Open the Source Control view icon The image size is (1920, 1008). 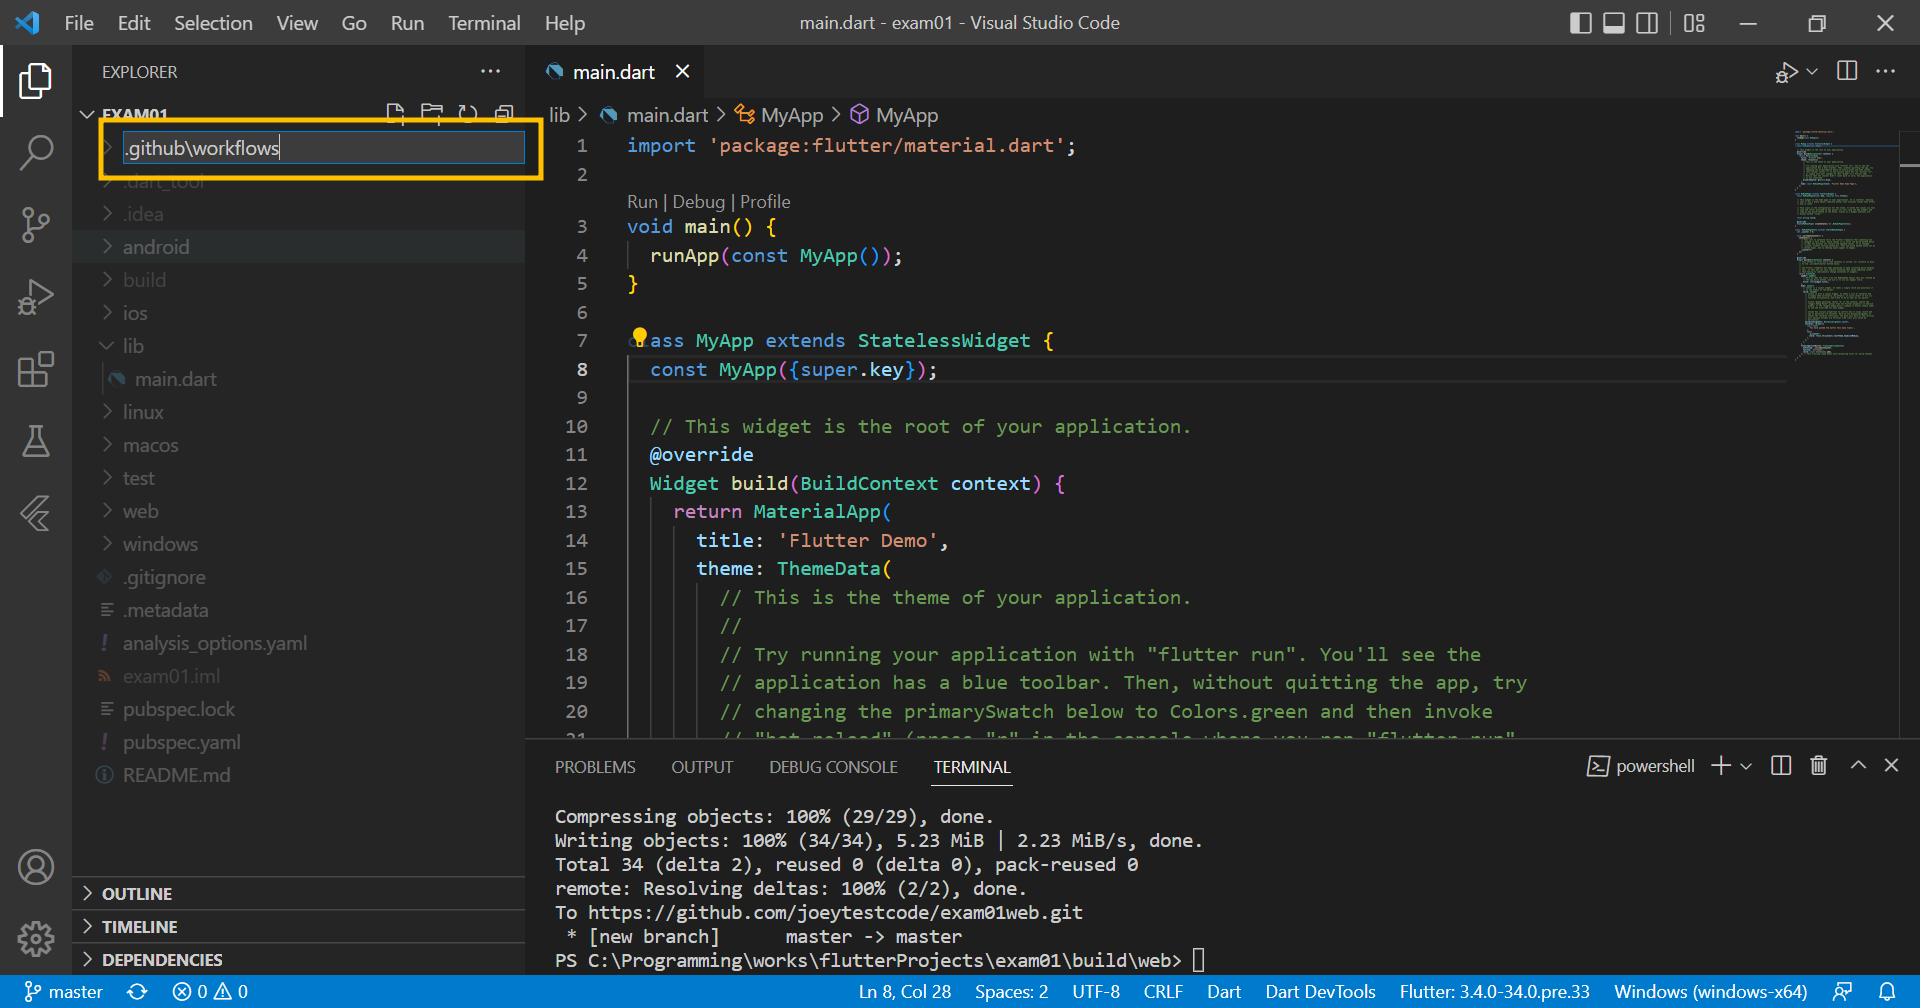pos(36,225)
